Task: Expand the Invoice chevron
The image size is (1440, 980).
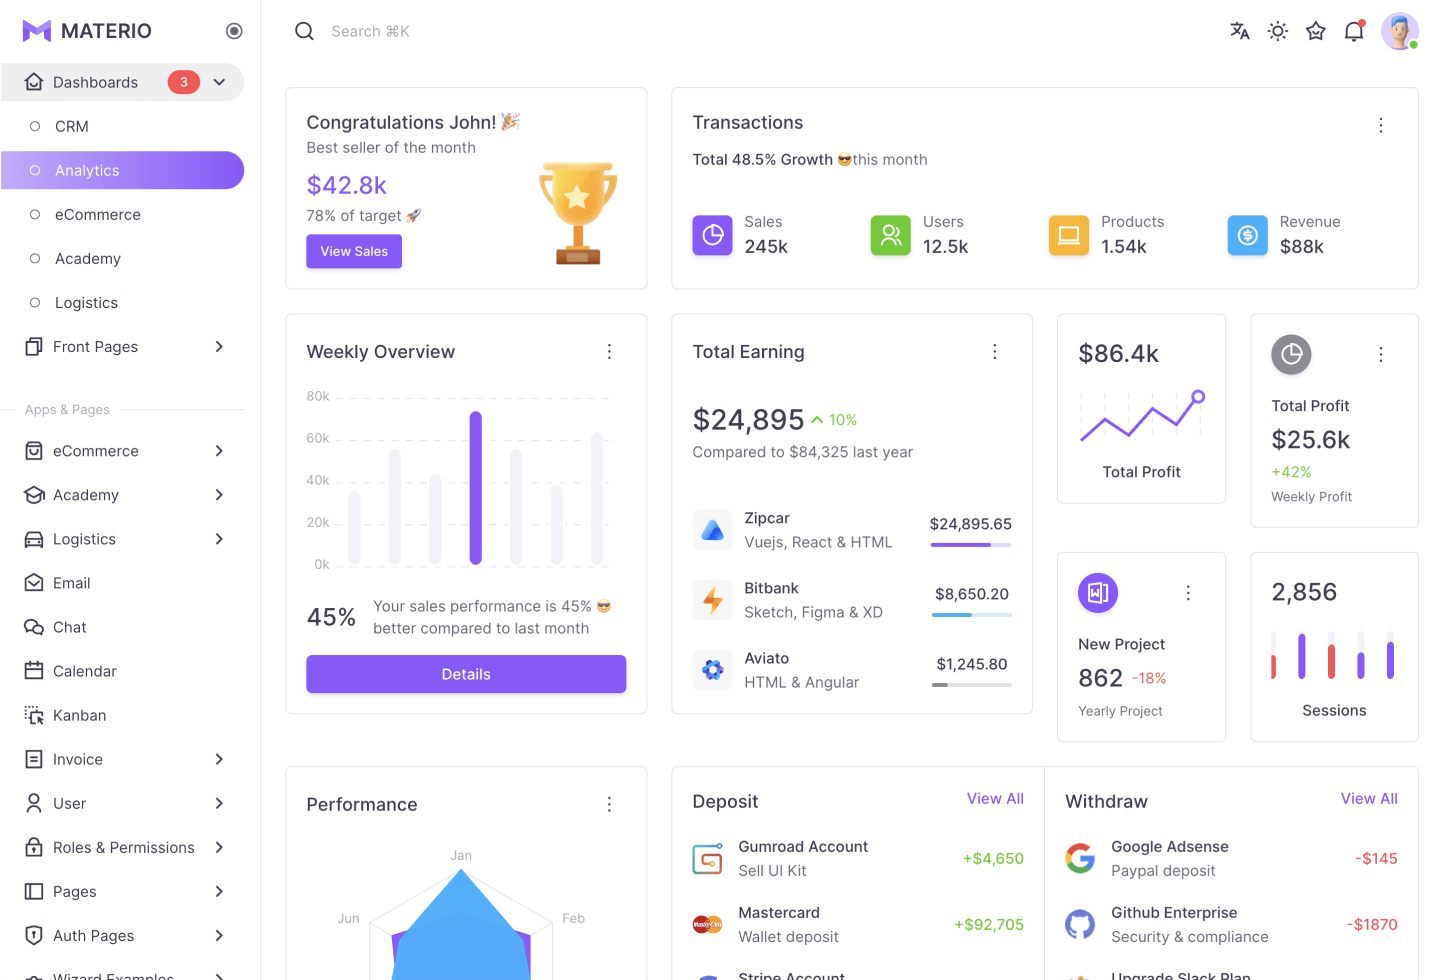Action: 219,759
